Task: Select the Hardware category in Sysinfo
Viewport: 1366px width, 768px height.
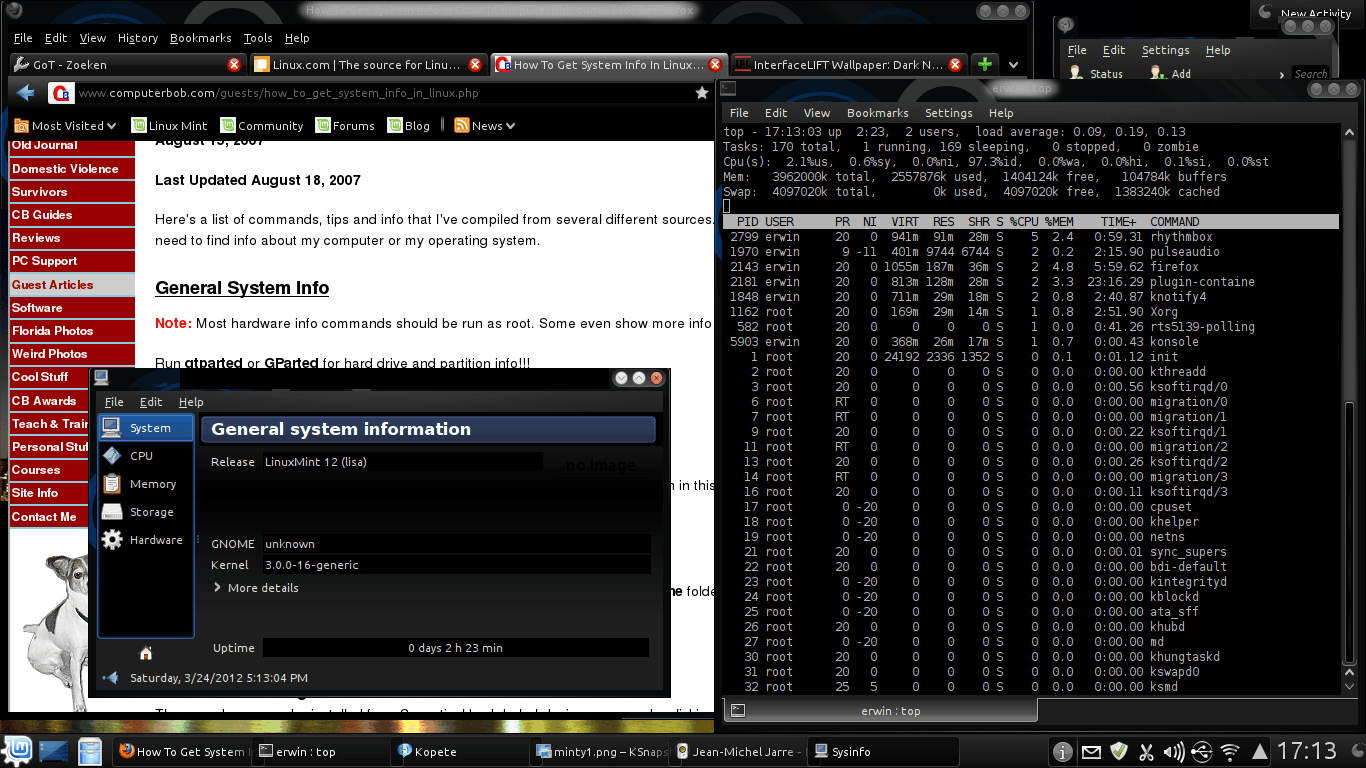Action: tap(146, 540)
